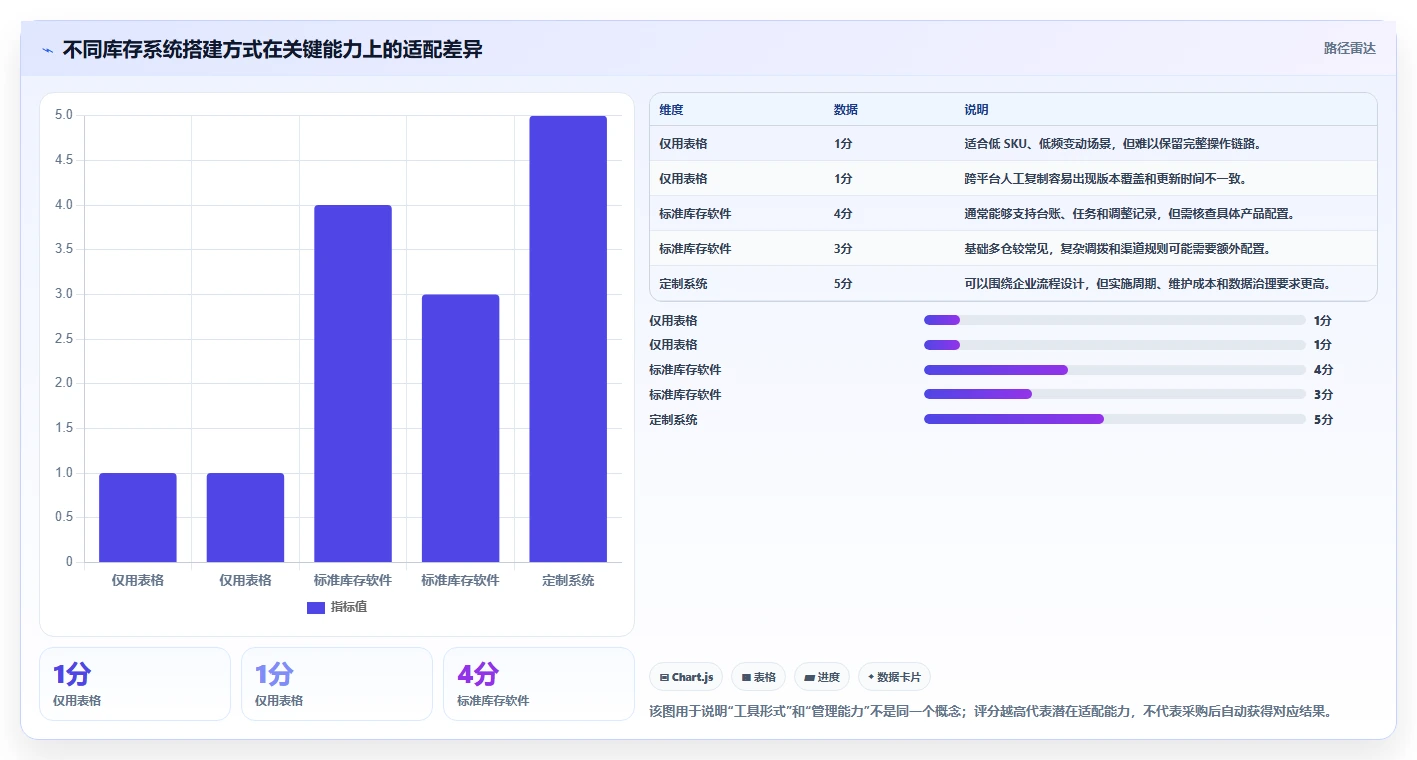Click the 标准库存软件 chart bar reaching 3.0
The width and height of the screenshot is (1417, 760).
pos(460,428)
